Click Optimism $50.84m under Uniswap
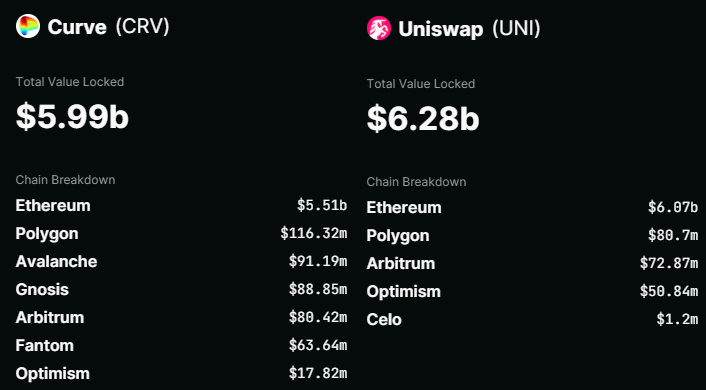This screenshot has width=706, height=390. tap(532, 291)
